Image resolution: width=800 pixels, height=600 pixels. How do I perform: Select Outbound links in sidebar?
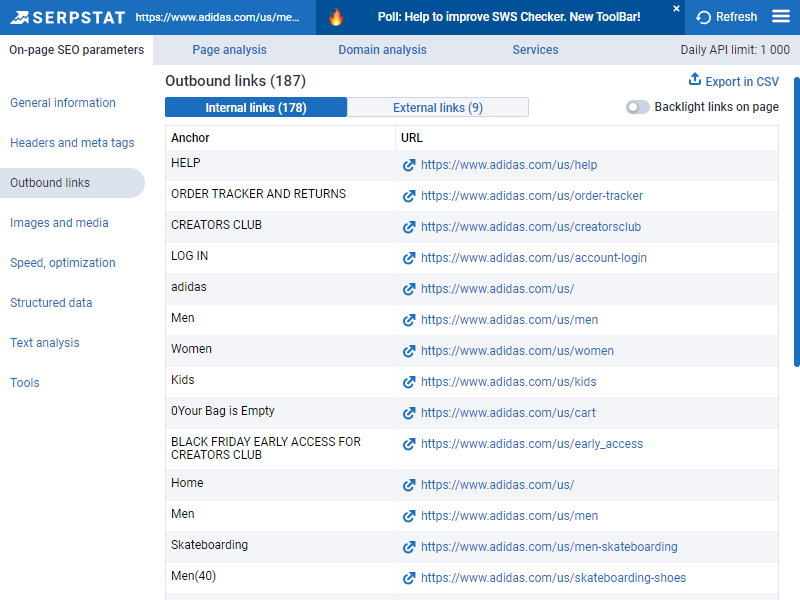[72, 183]
